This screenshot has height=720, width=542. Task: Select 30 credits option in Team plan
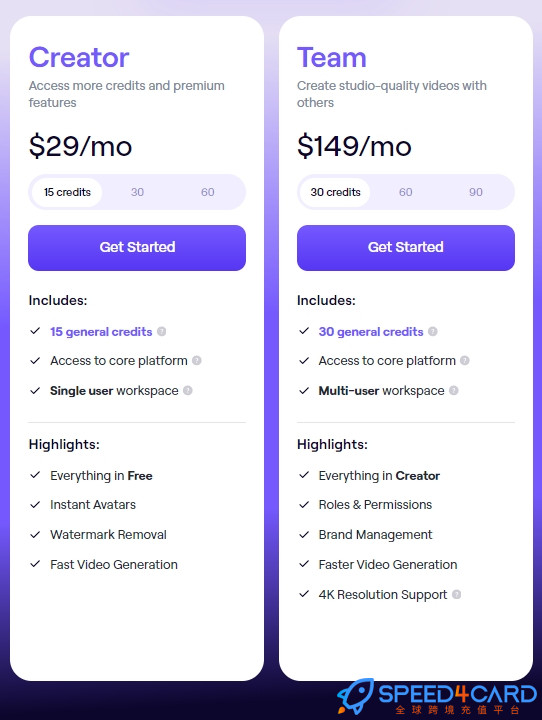tap(335, 192)
